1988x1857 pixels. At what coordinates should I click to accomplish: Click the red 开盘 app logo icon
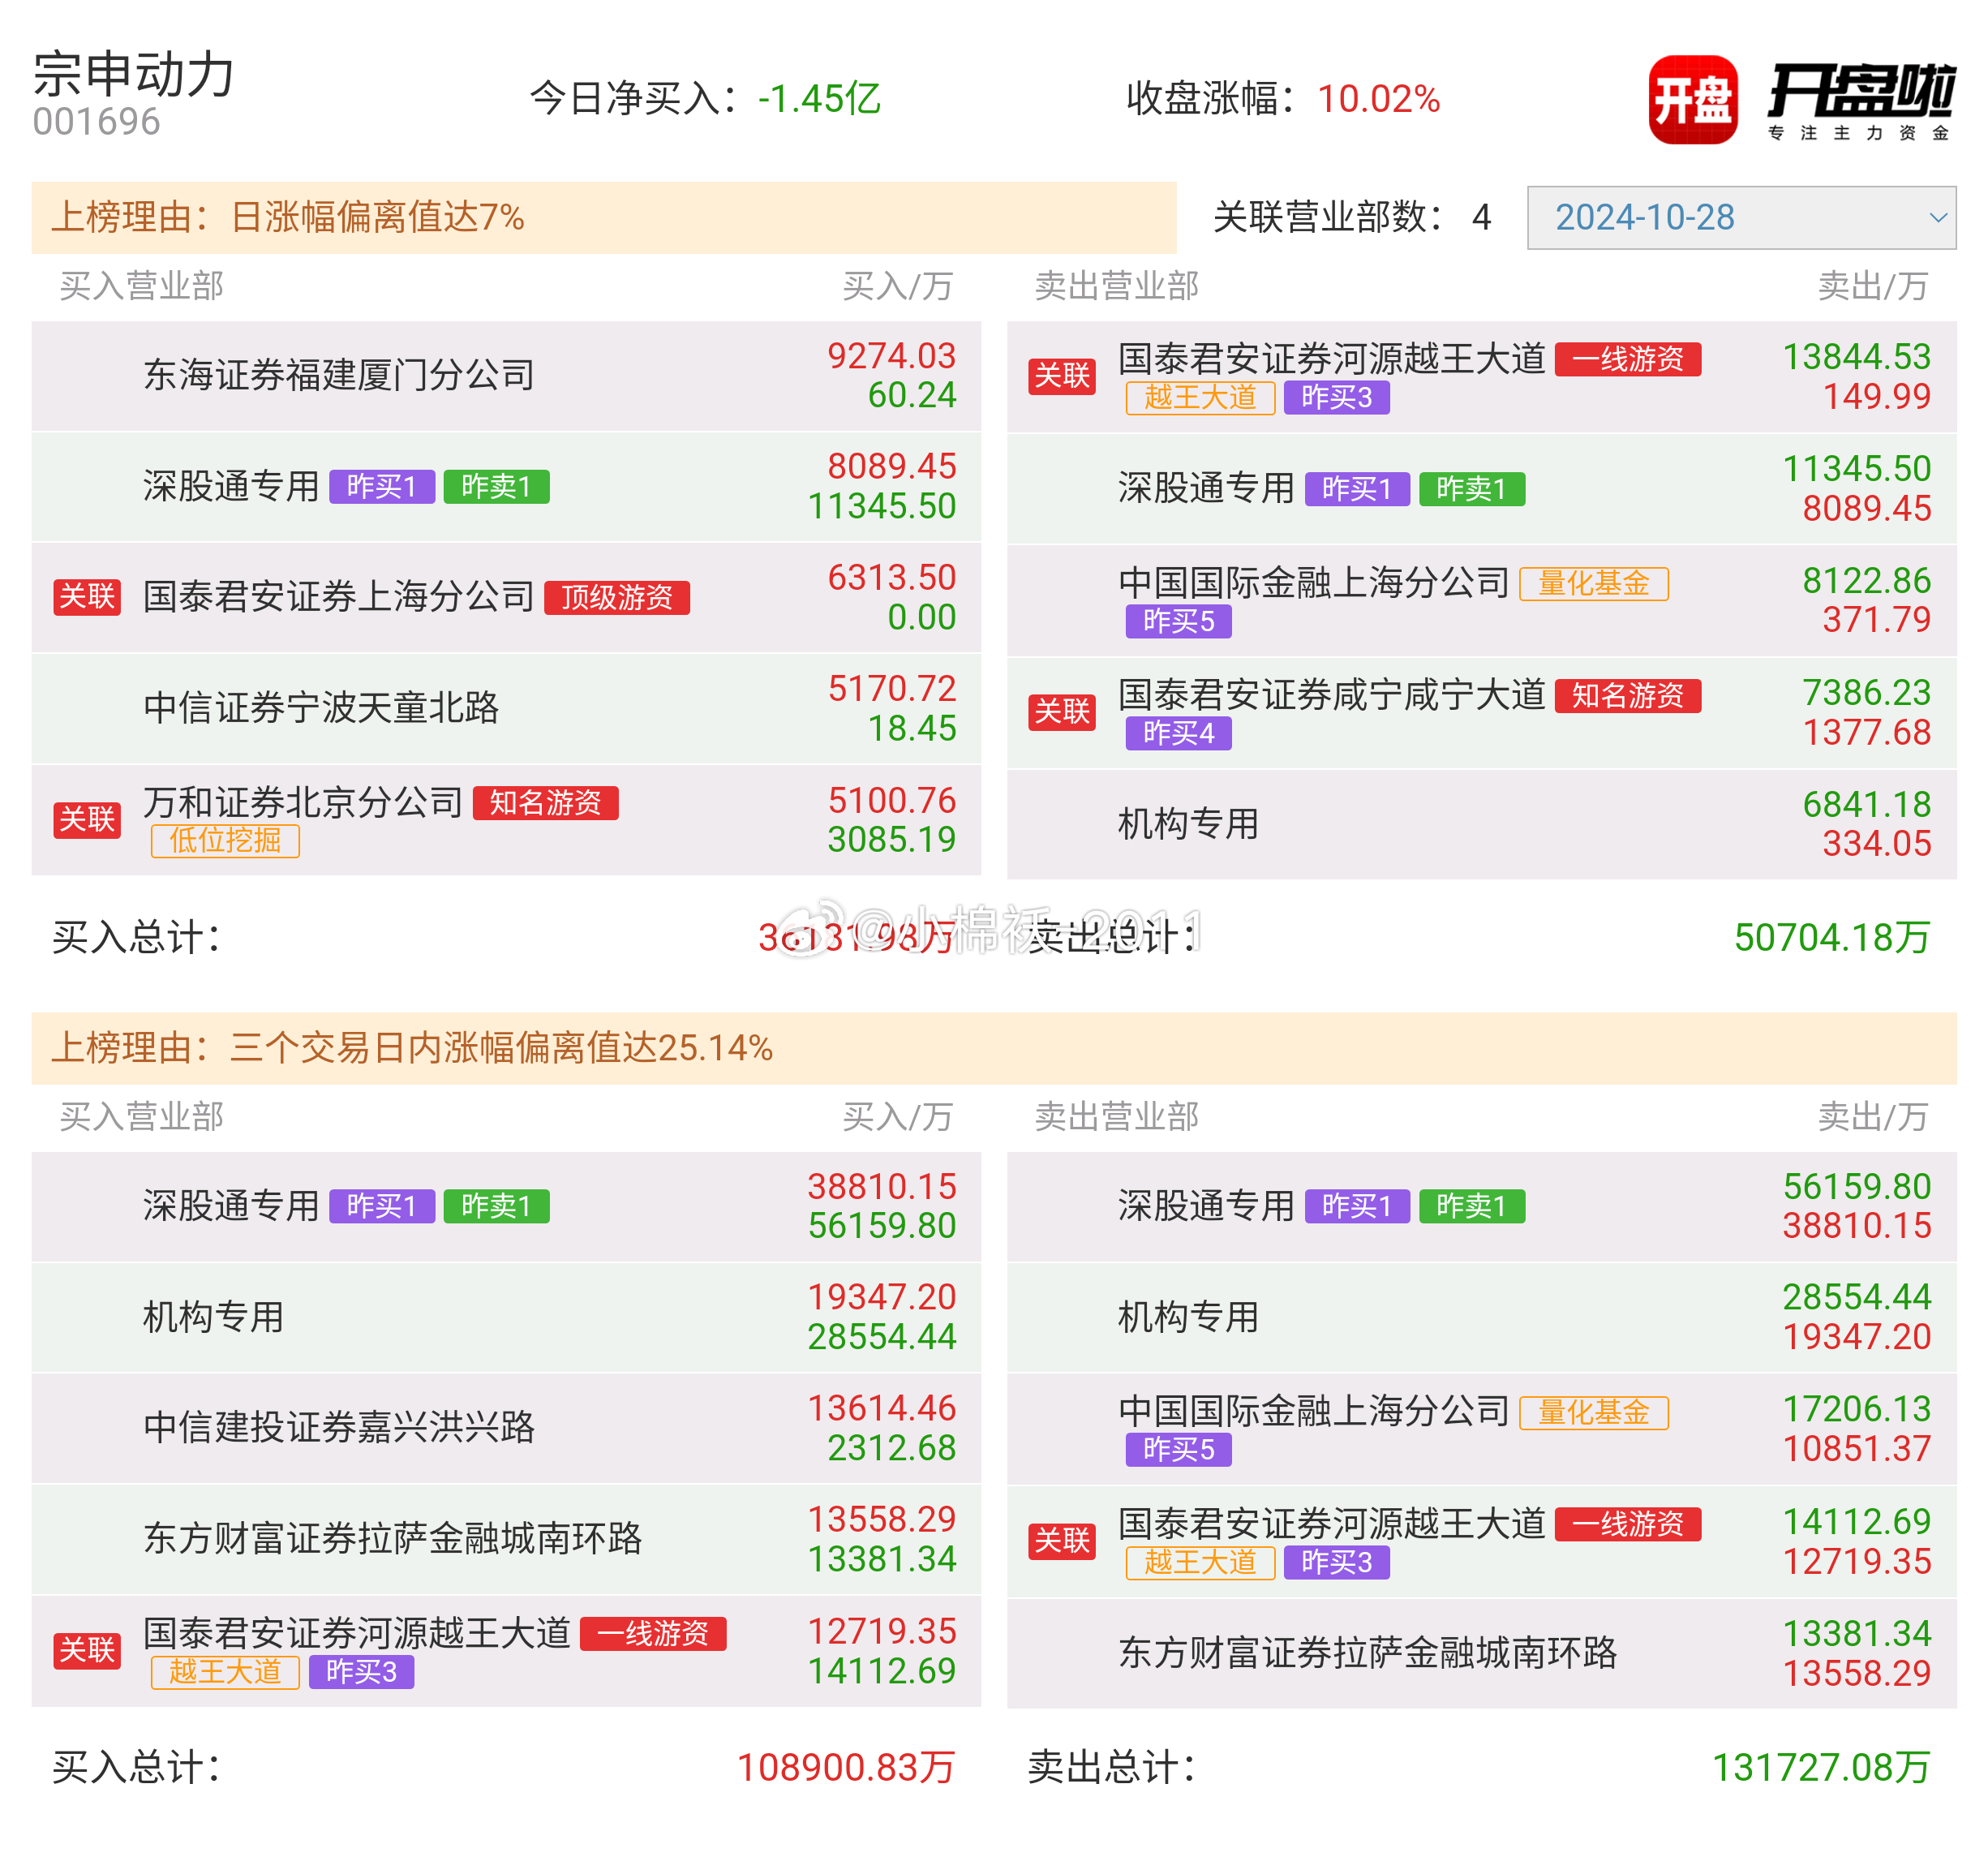coord(1692,99)
